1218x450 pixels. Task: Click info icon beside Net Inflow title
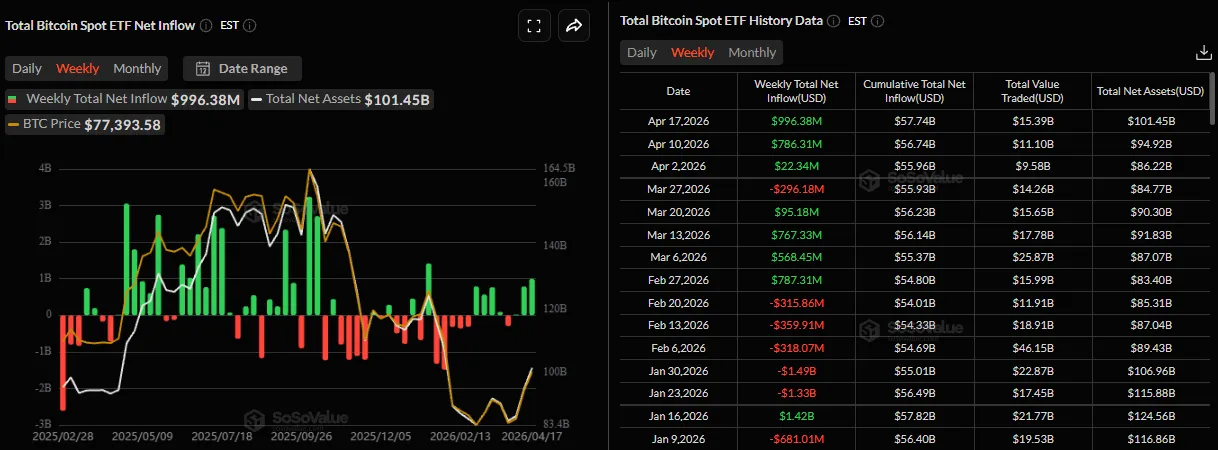[x=205, y=26]
